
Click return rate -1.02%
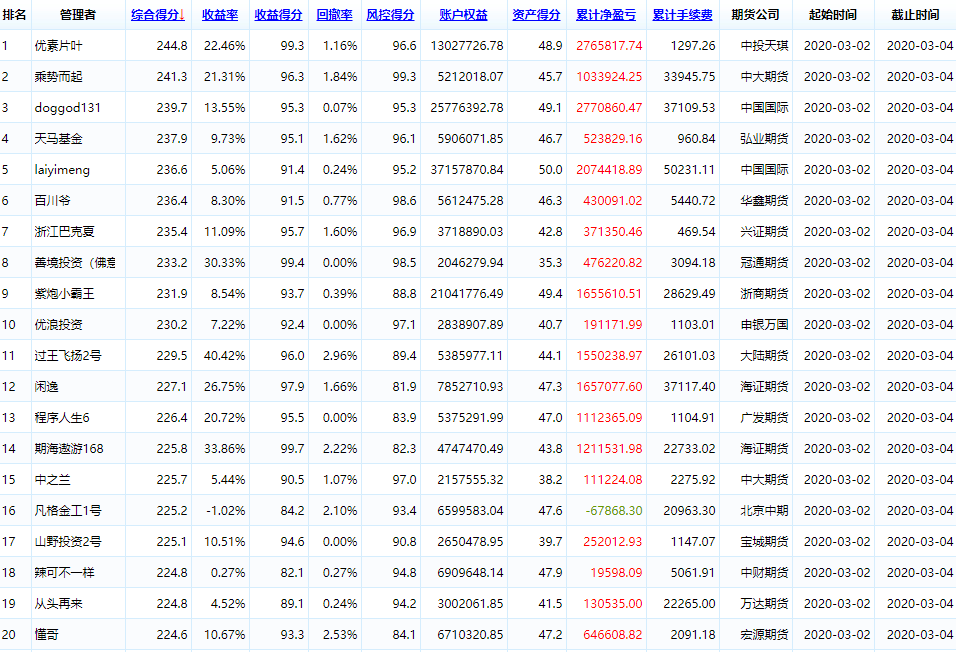[x=226, y=510]
